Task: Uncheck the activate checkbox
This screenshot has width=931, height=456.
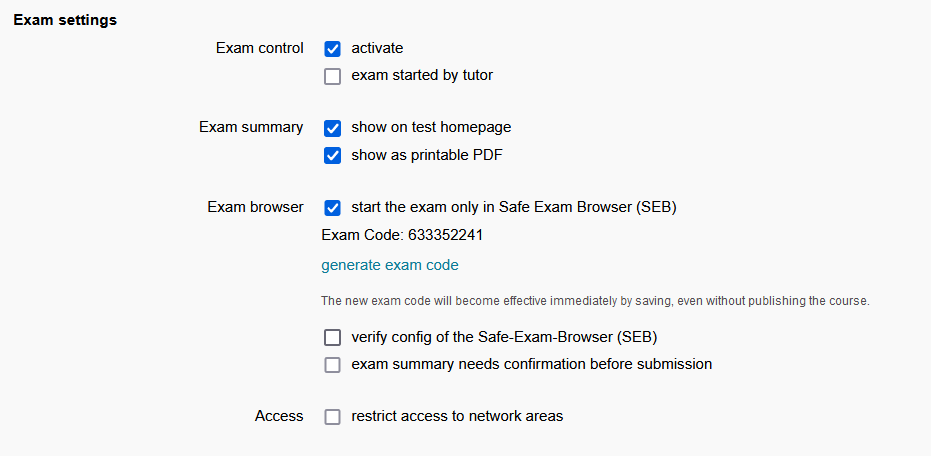Action: (x=333, y=48)
